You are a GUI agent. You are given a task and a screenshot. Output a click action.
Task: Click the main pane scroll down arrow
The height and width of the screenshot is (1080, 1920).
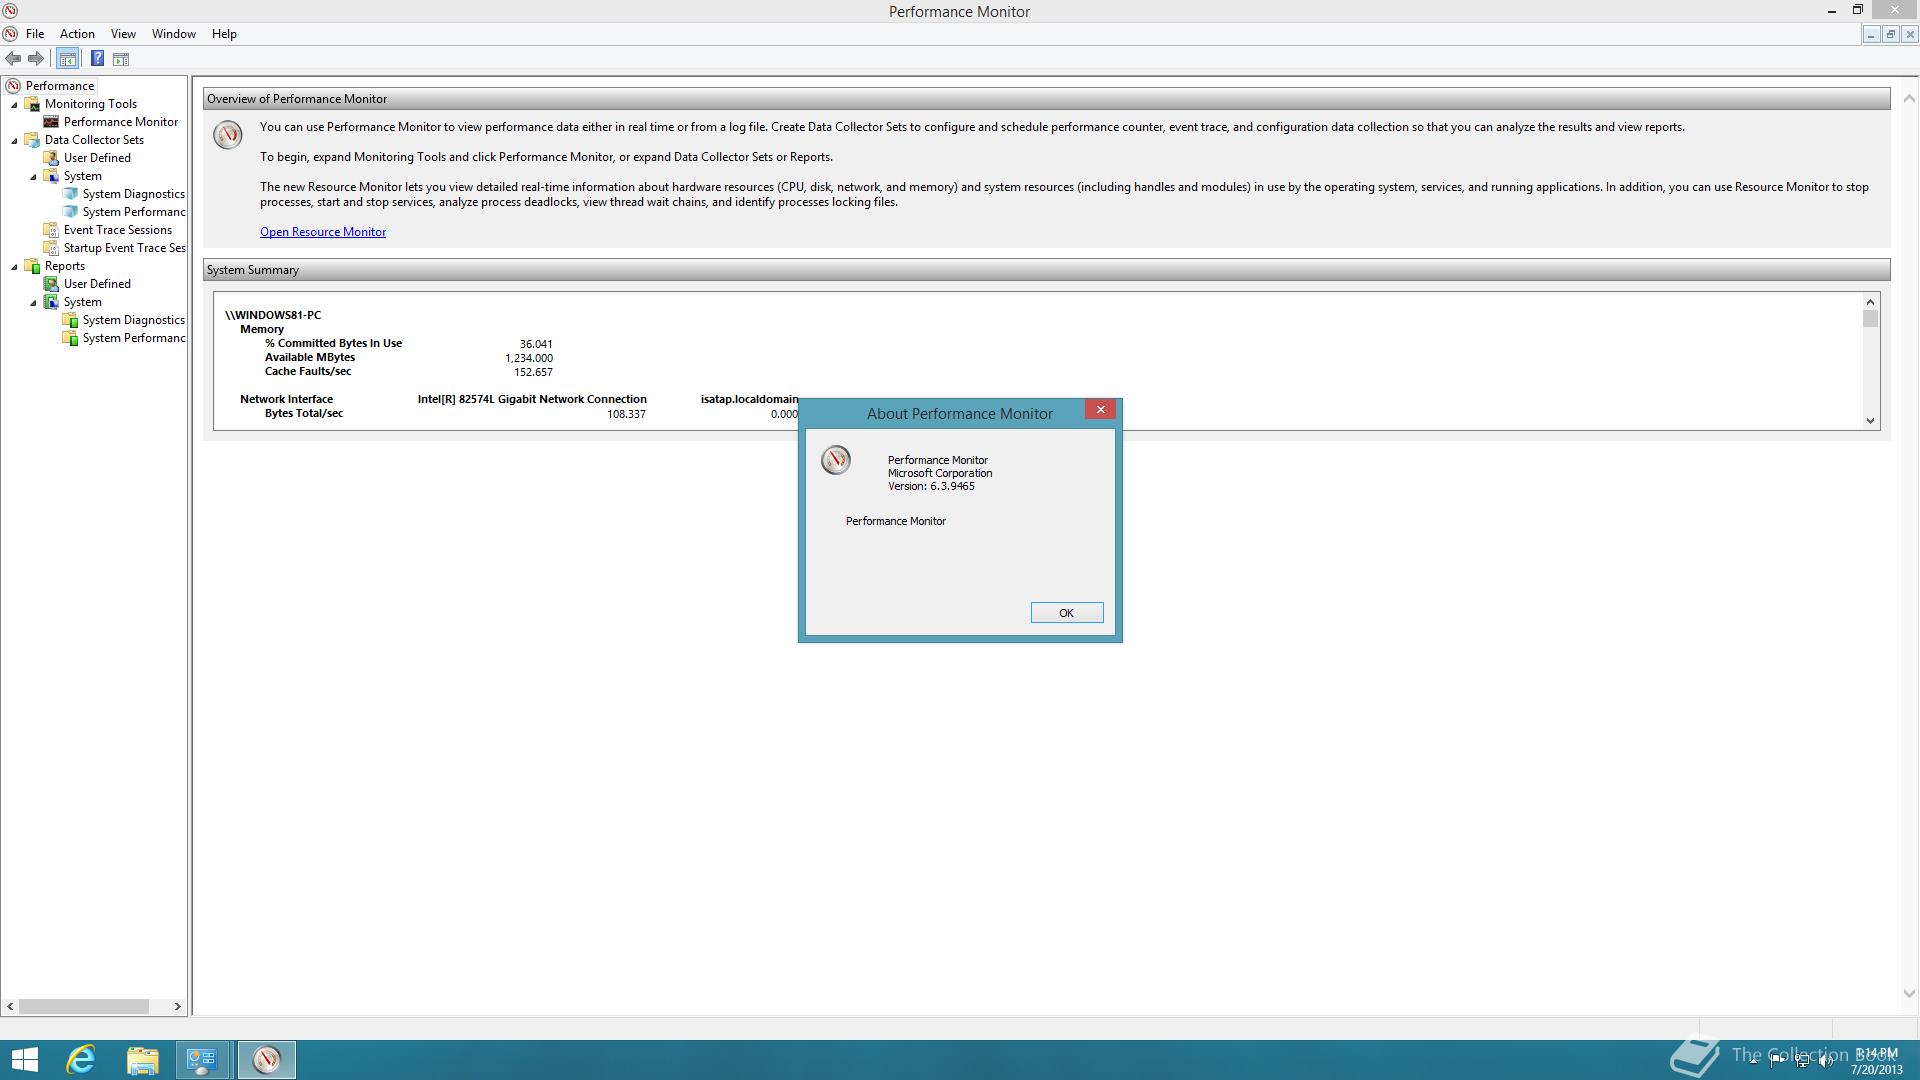point(1909,994)
